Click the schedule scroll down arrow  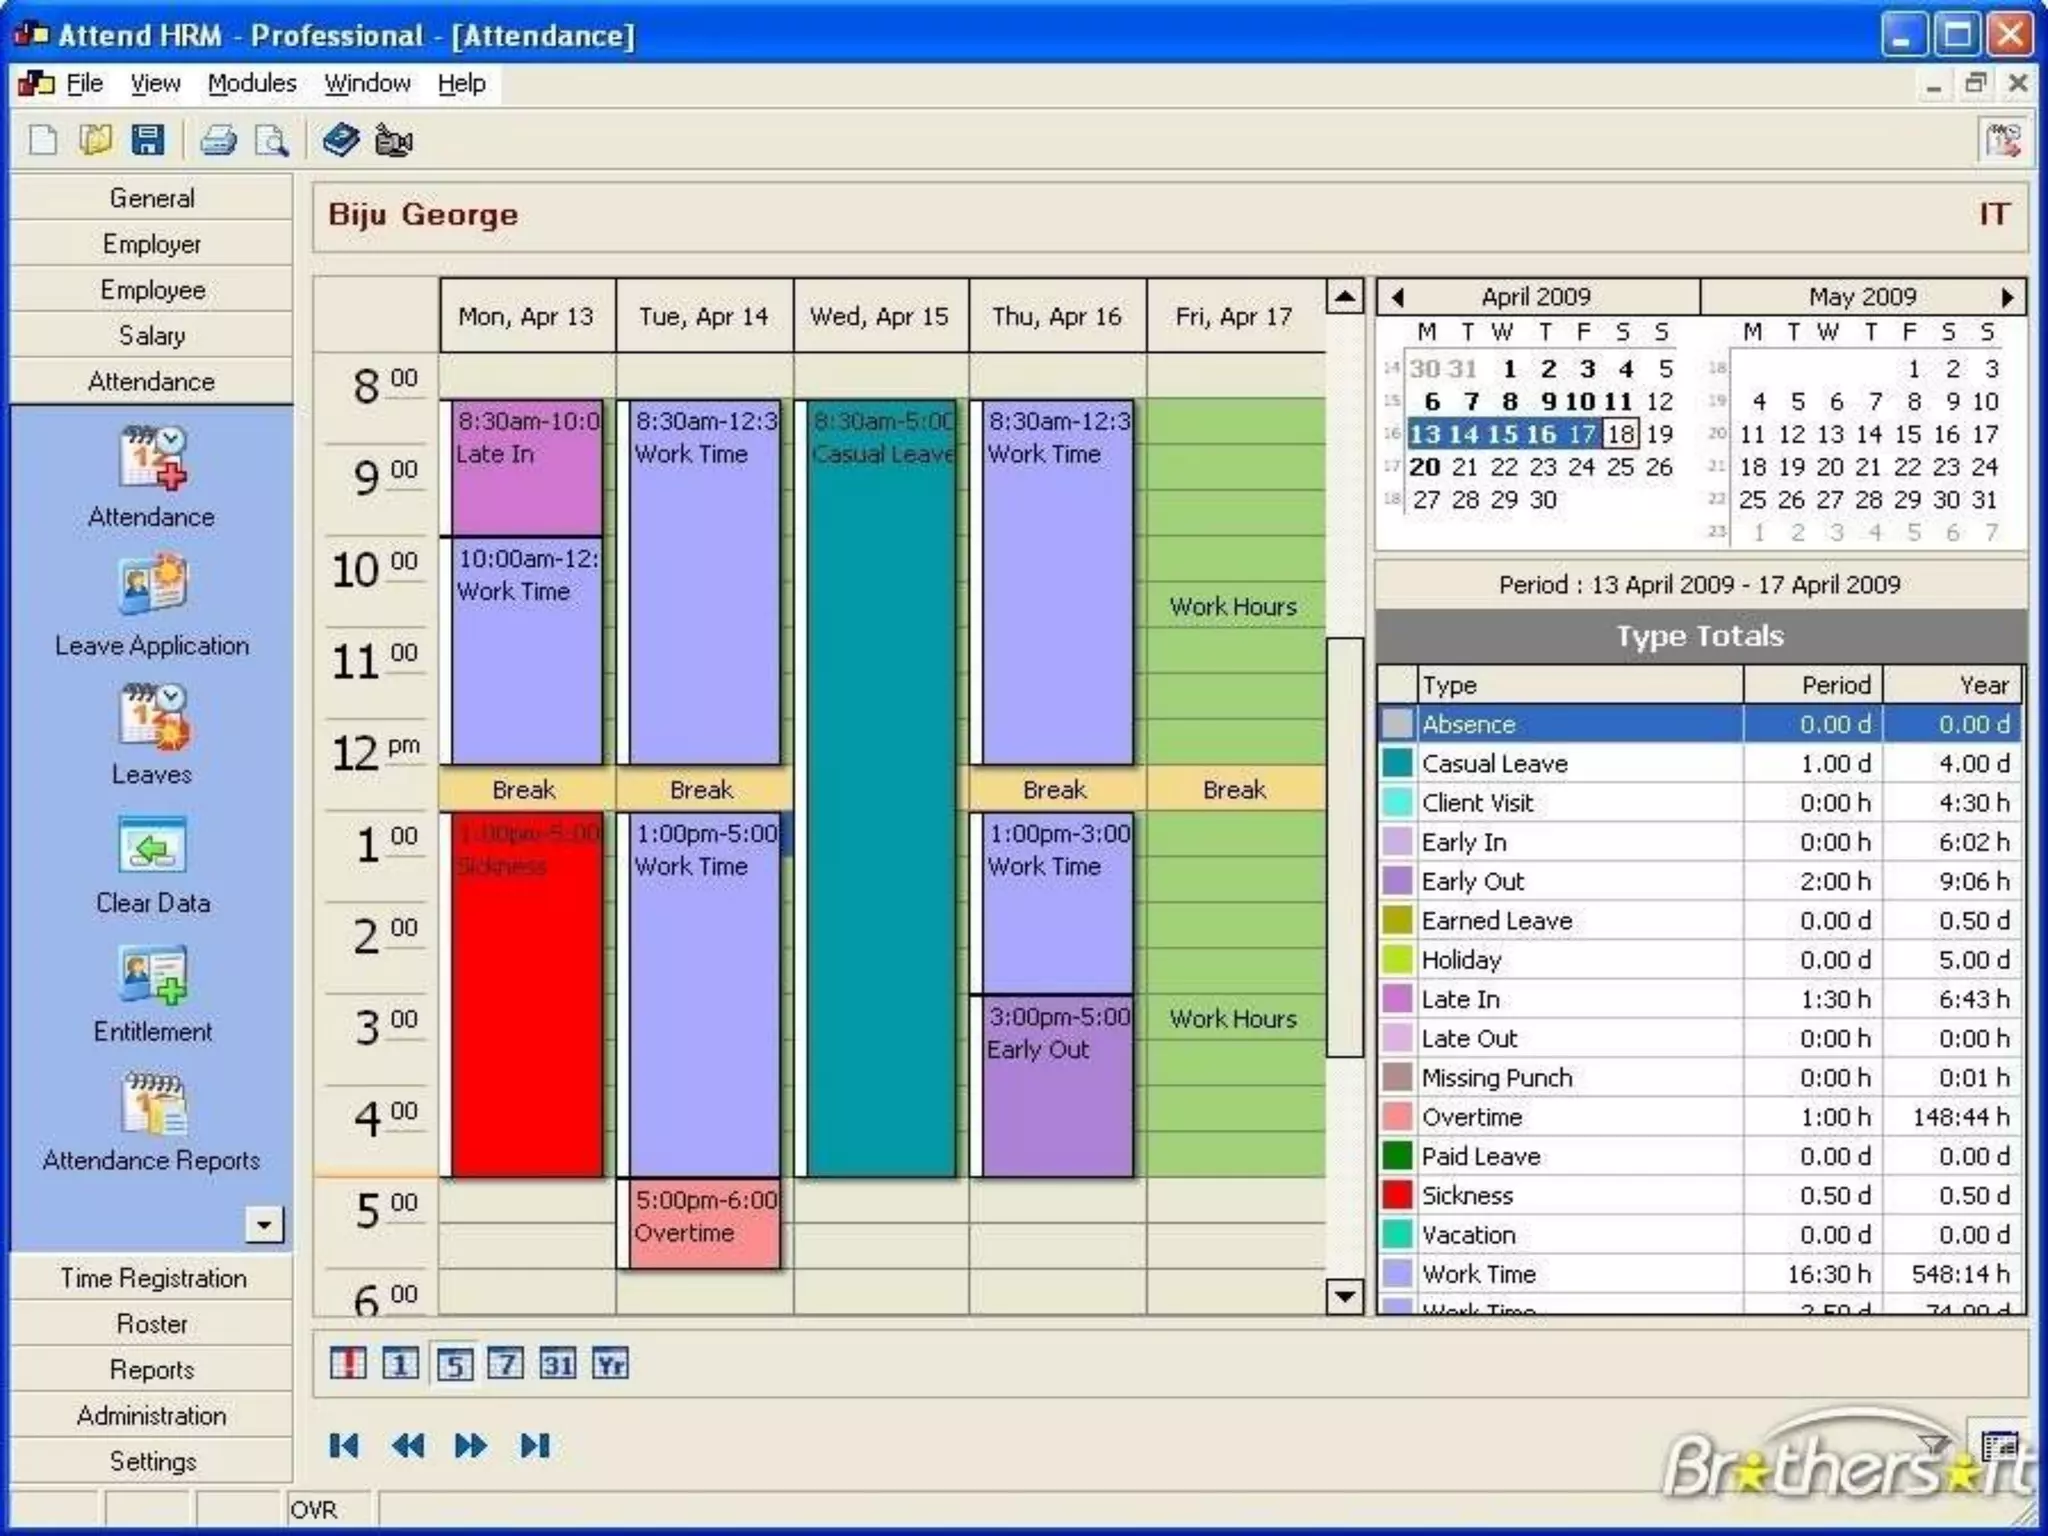click(1345, 1296)
